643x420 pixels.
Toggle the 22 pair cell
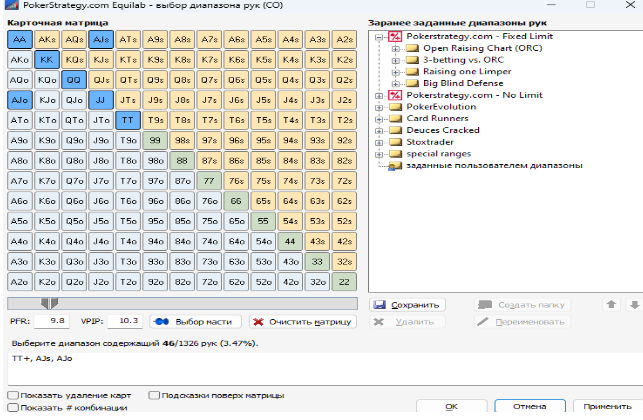[344, 282]
